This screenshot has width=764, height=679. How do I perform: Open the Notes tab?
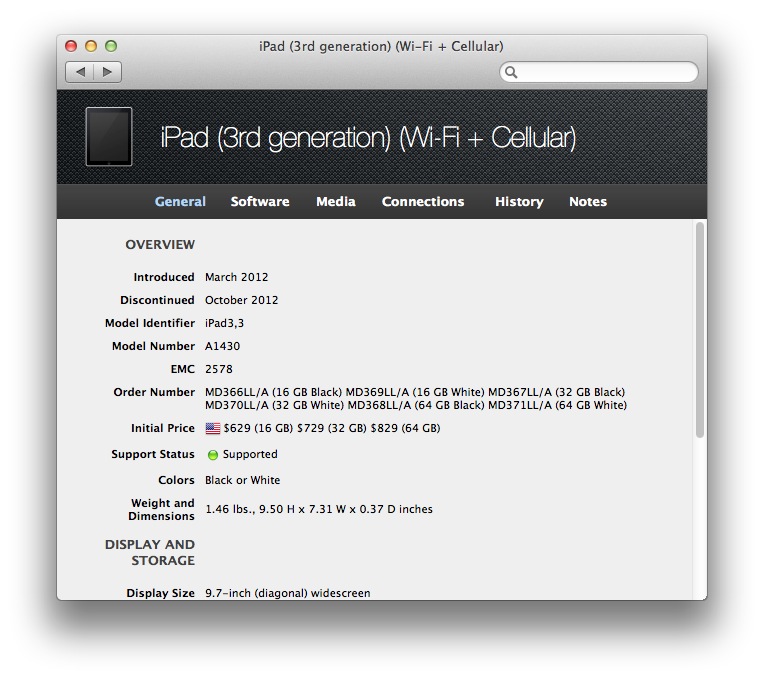[x=588, y=202]
